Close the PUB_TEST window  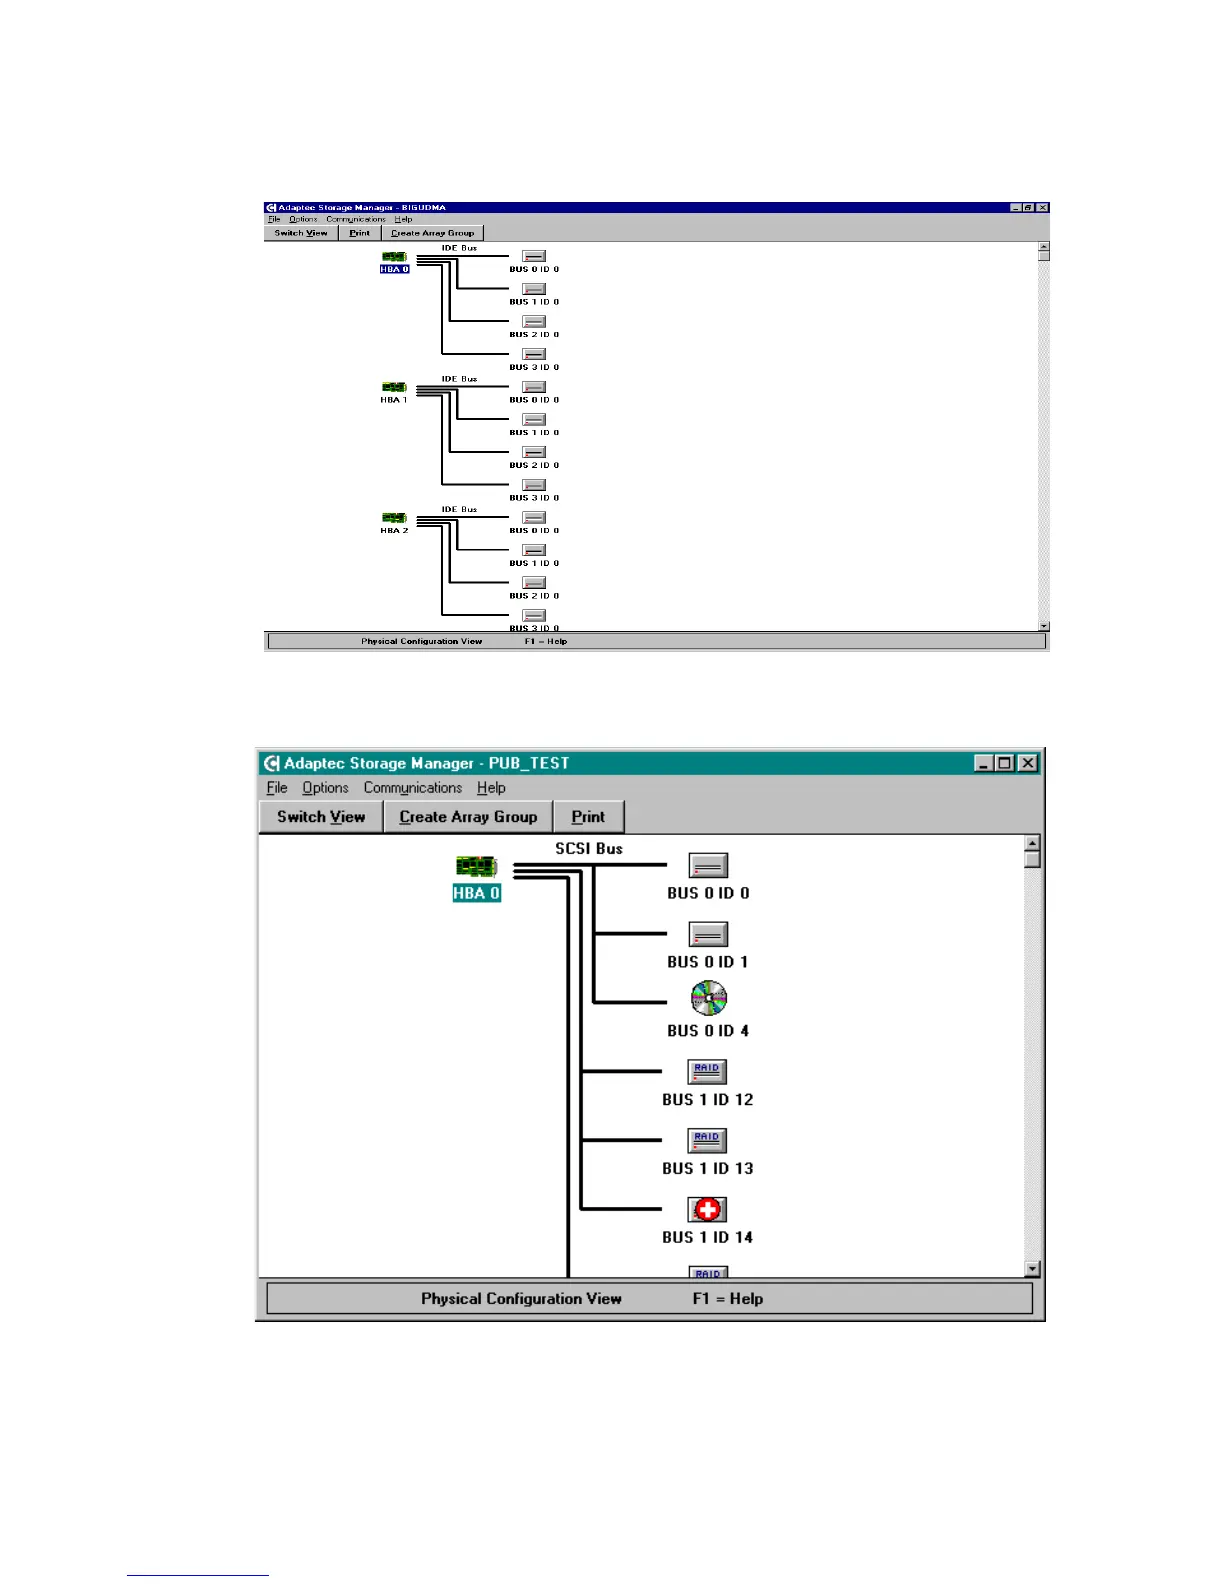[x=1028, y=763]
